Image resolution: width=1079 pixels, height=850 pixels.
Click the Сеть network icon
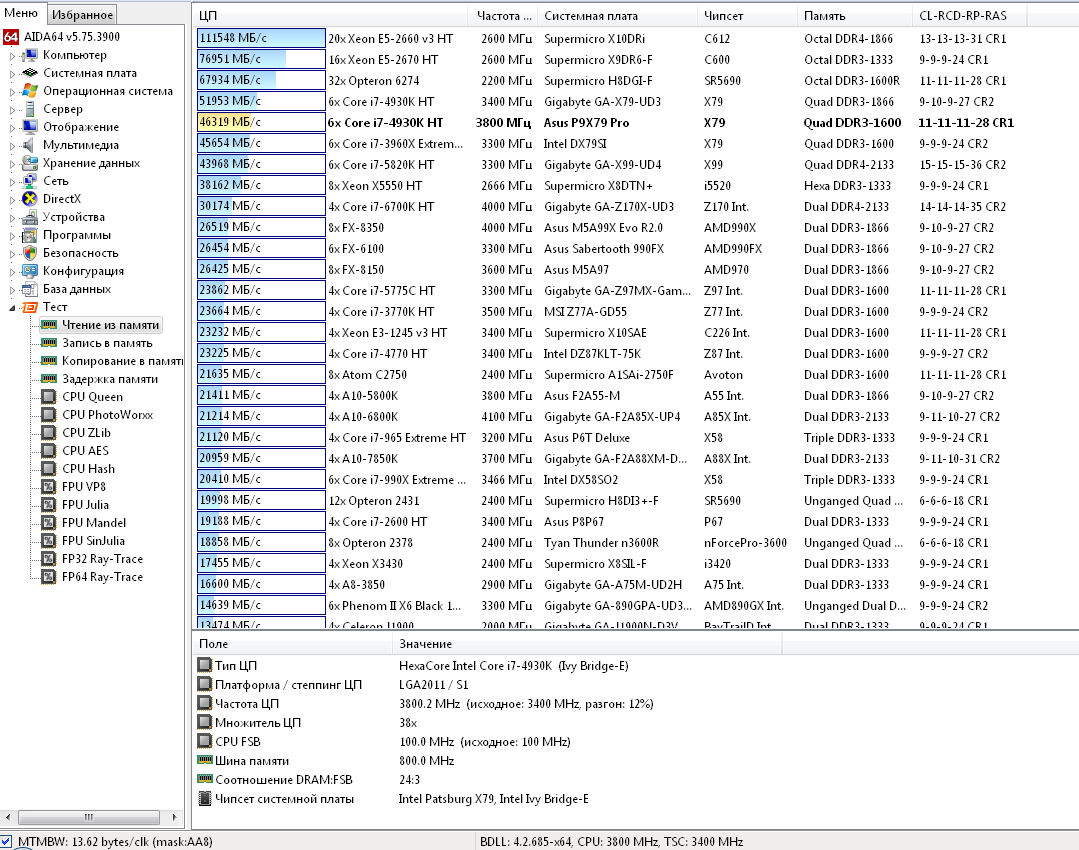point(30,181)
